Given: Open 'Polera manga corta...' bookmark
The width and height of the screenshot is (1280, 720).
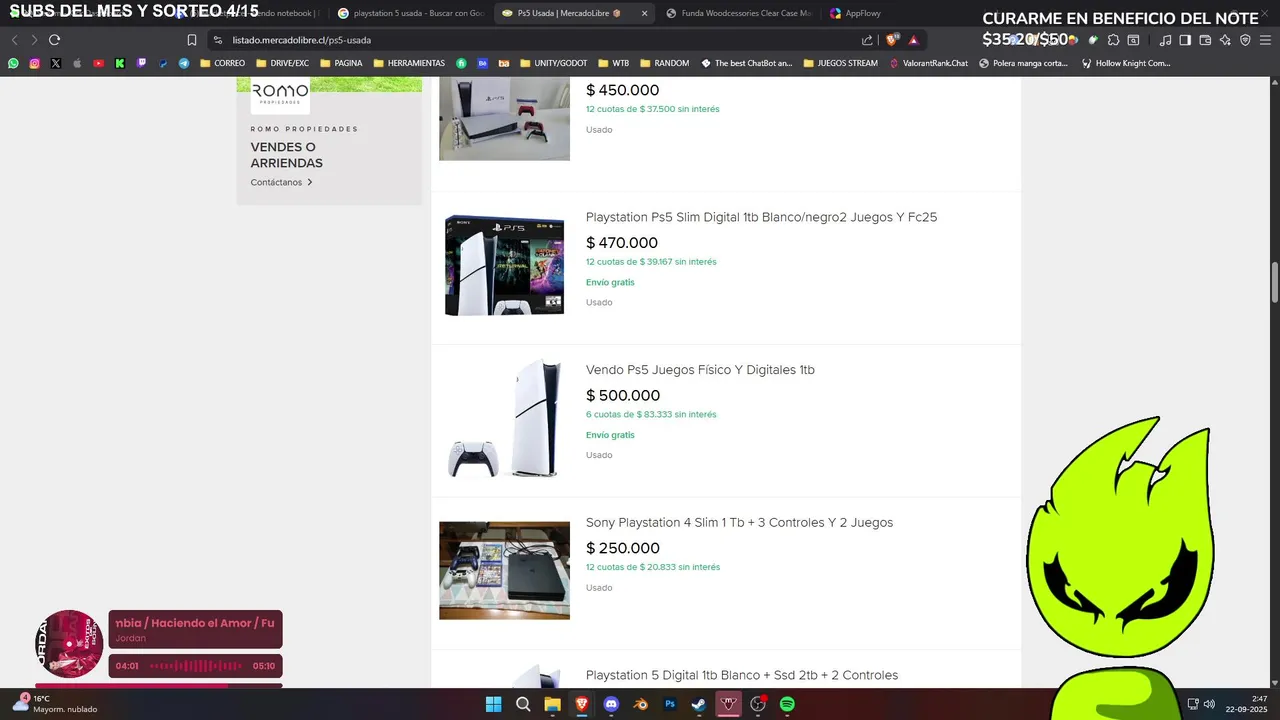Looking at the screenshot, I should (x=1024, y=63).
